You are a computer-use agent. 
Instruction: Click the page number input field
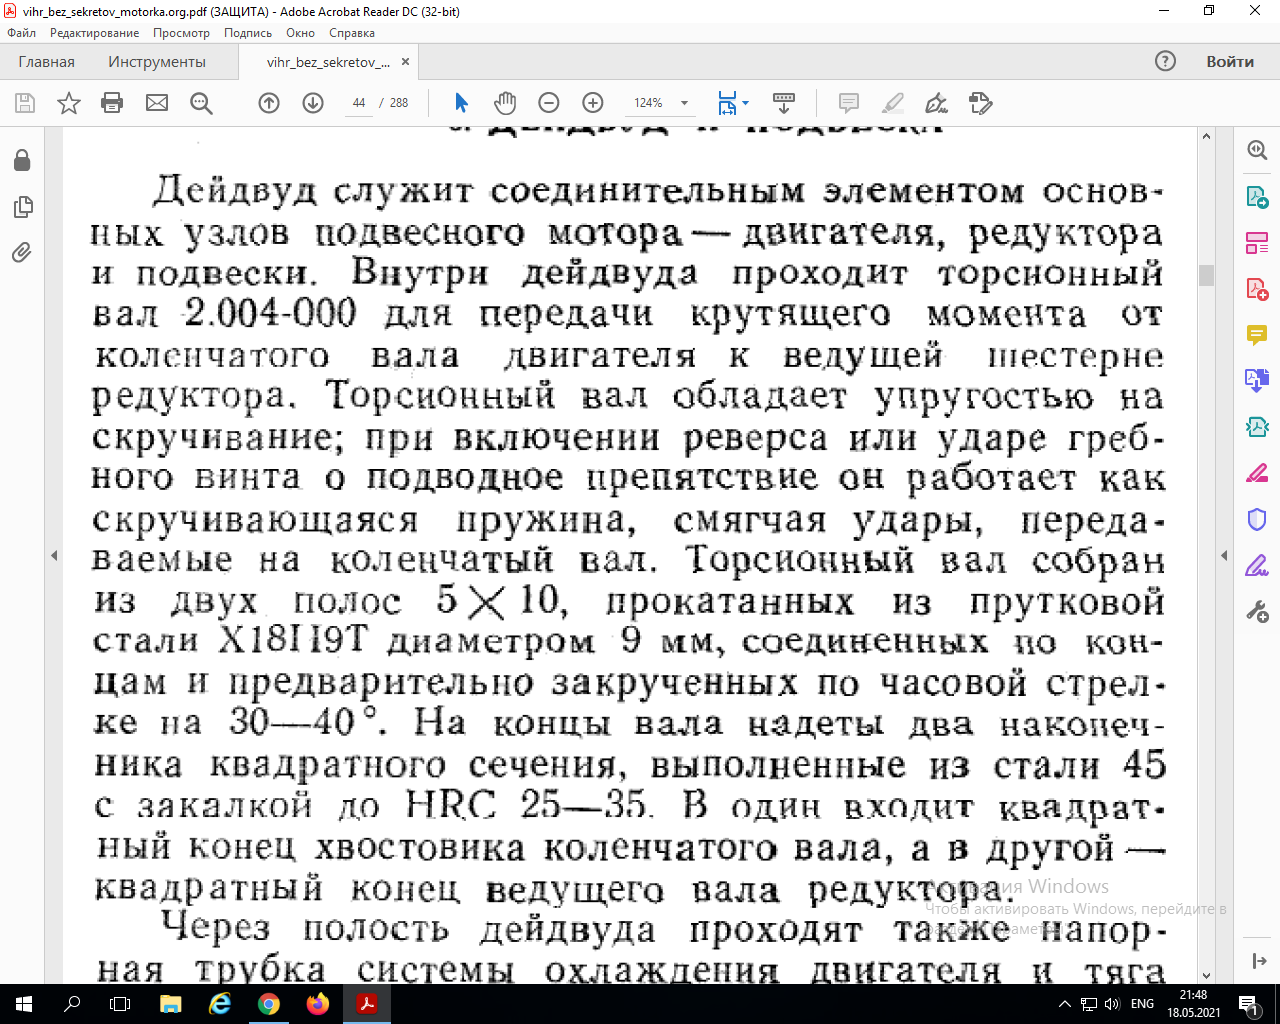click(x=359, y=103)
